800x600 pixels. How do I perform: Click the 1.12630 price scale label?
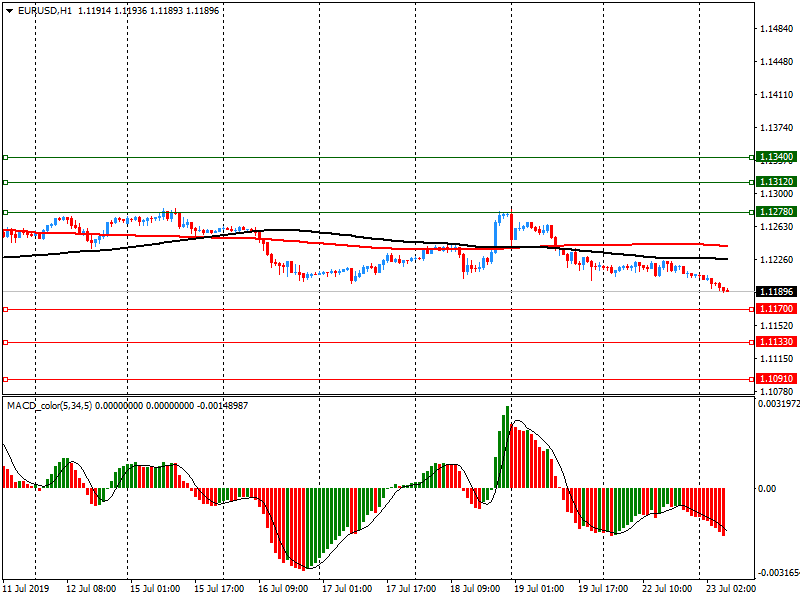tap(777, 227)
